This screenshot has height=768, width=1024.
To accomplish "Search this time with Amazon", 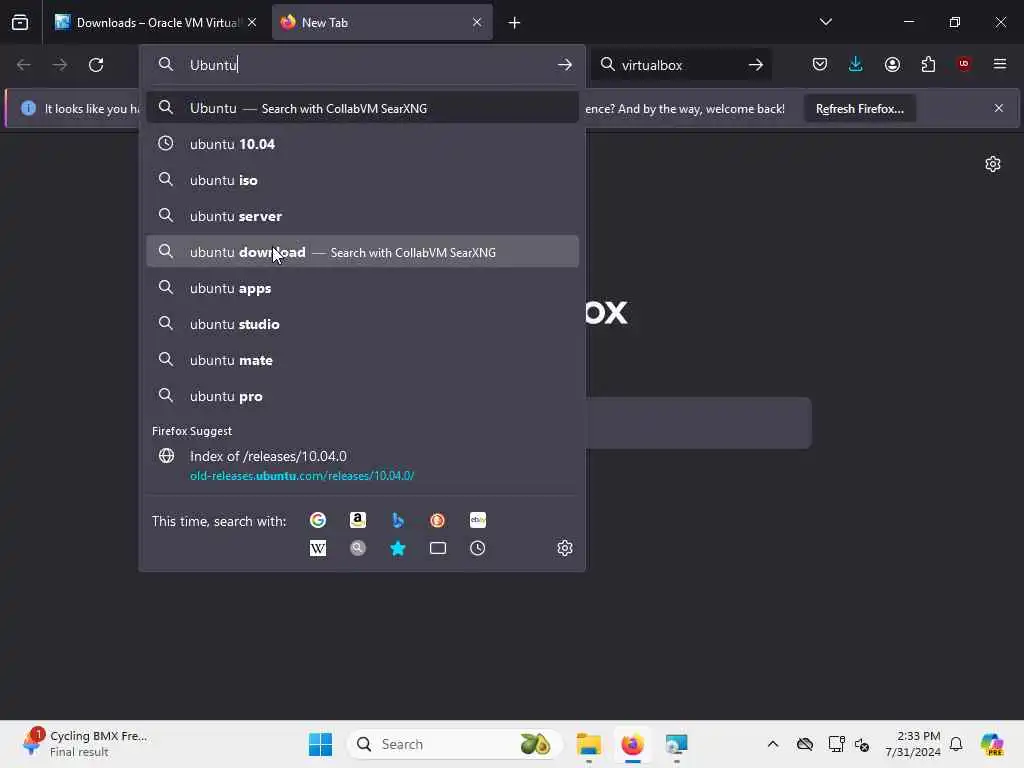I will 358,520.
